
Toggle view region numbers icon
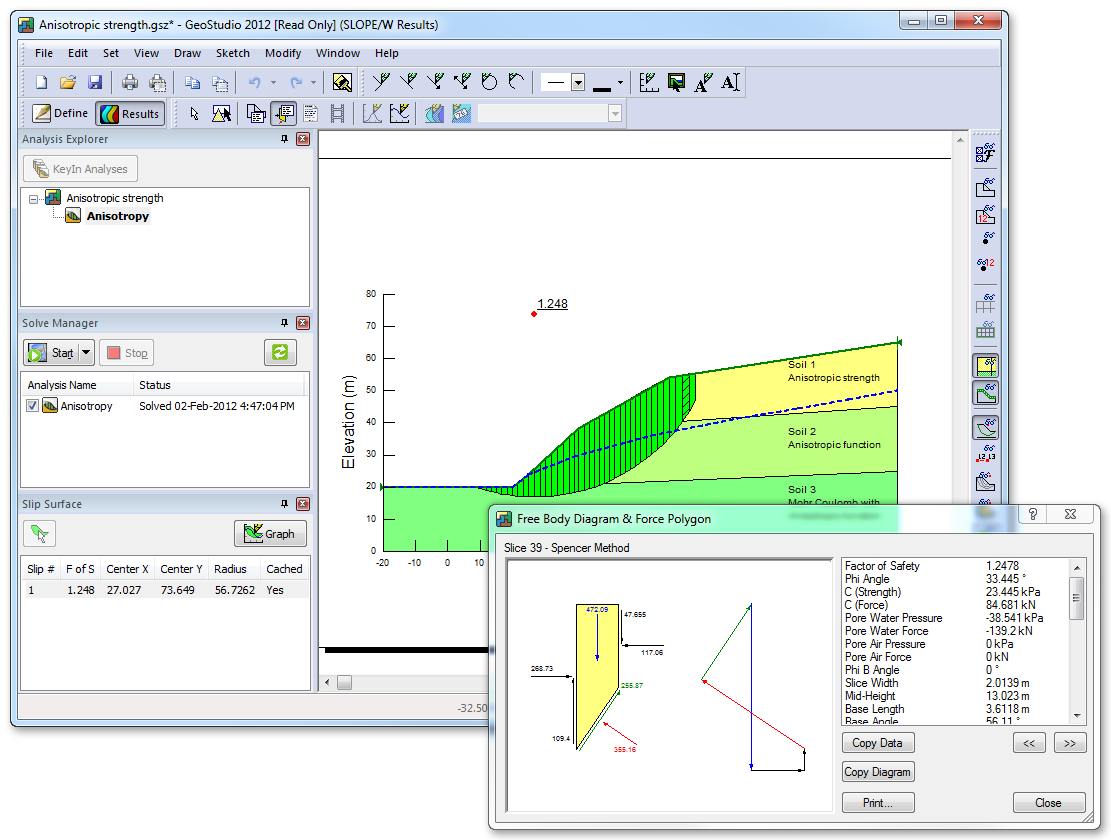[x=986, y=214]
